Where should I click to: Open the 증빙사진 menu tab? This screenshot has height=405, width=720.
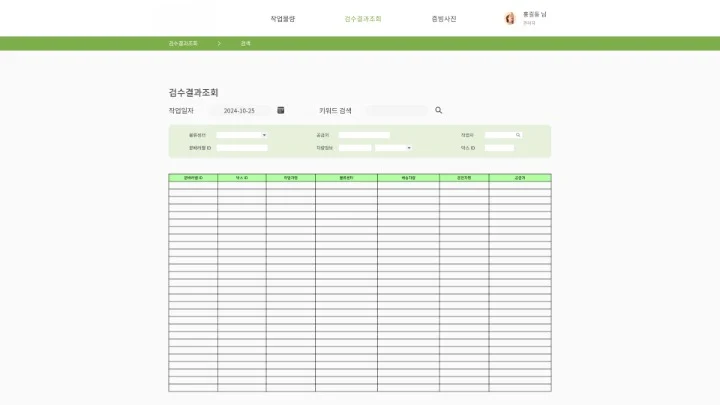click(444, 19)
